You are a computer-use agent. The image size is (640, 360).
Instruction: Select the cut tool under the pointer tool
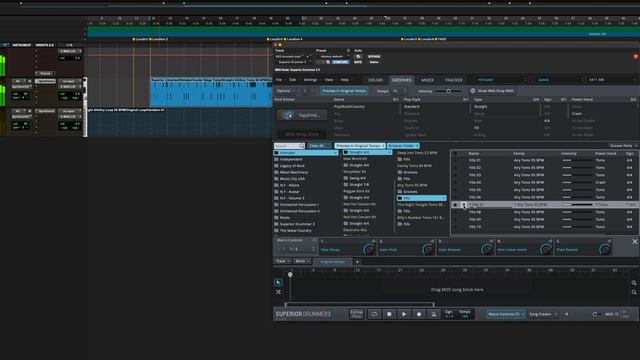278,292
